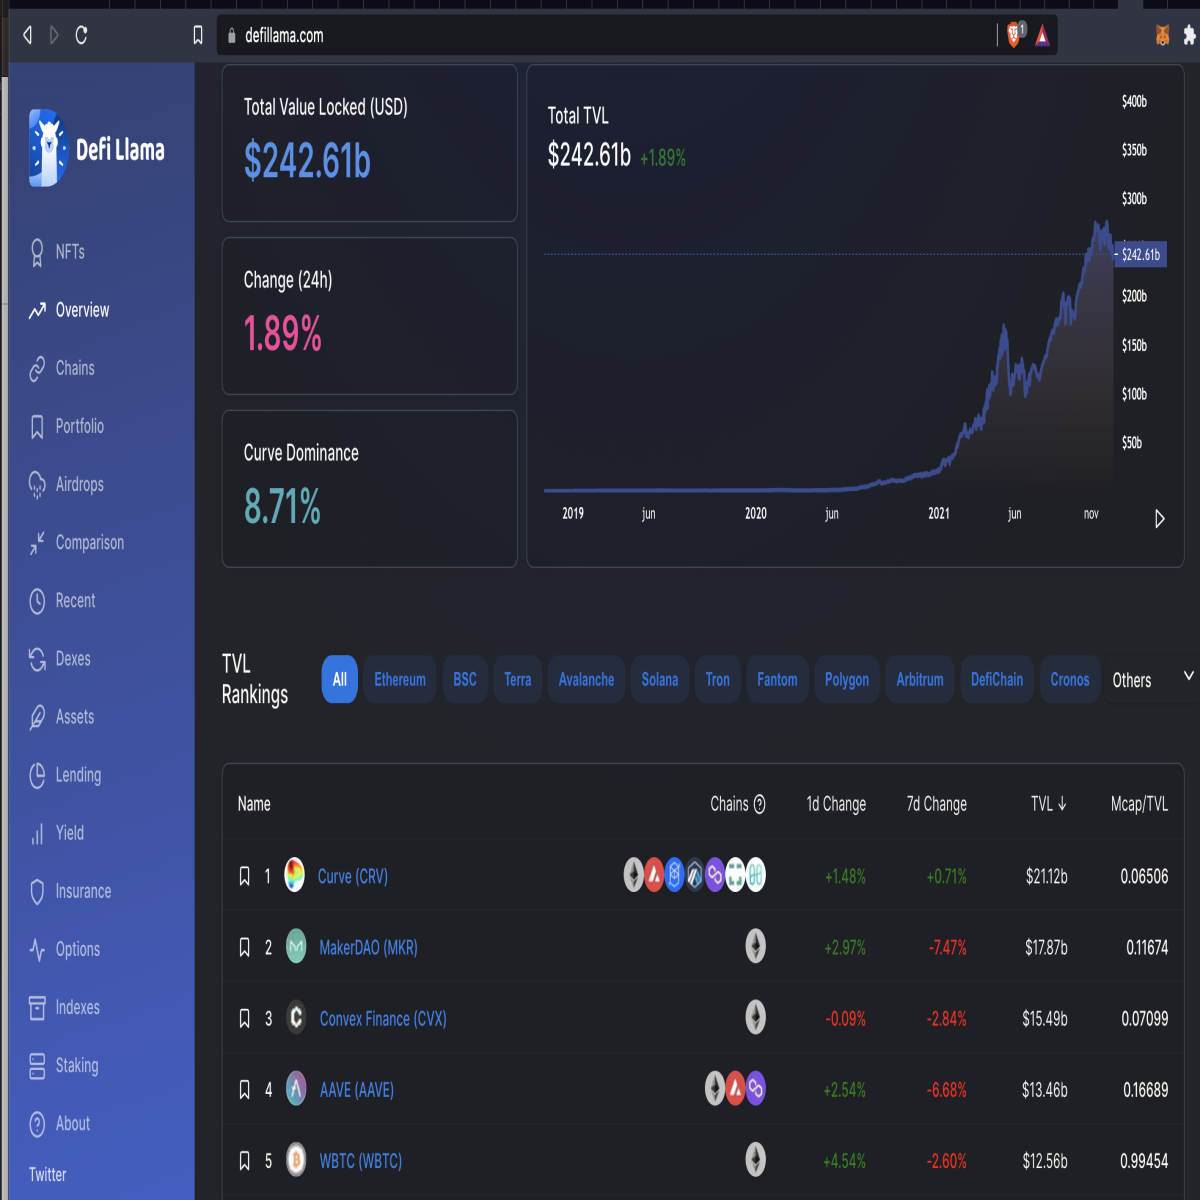Image resolution: width=1200 pixels, height=1200 pixels.
Task: Click the $242.61b marker on chart
Action: 1140,254
